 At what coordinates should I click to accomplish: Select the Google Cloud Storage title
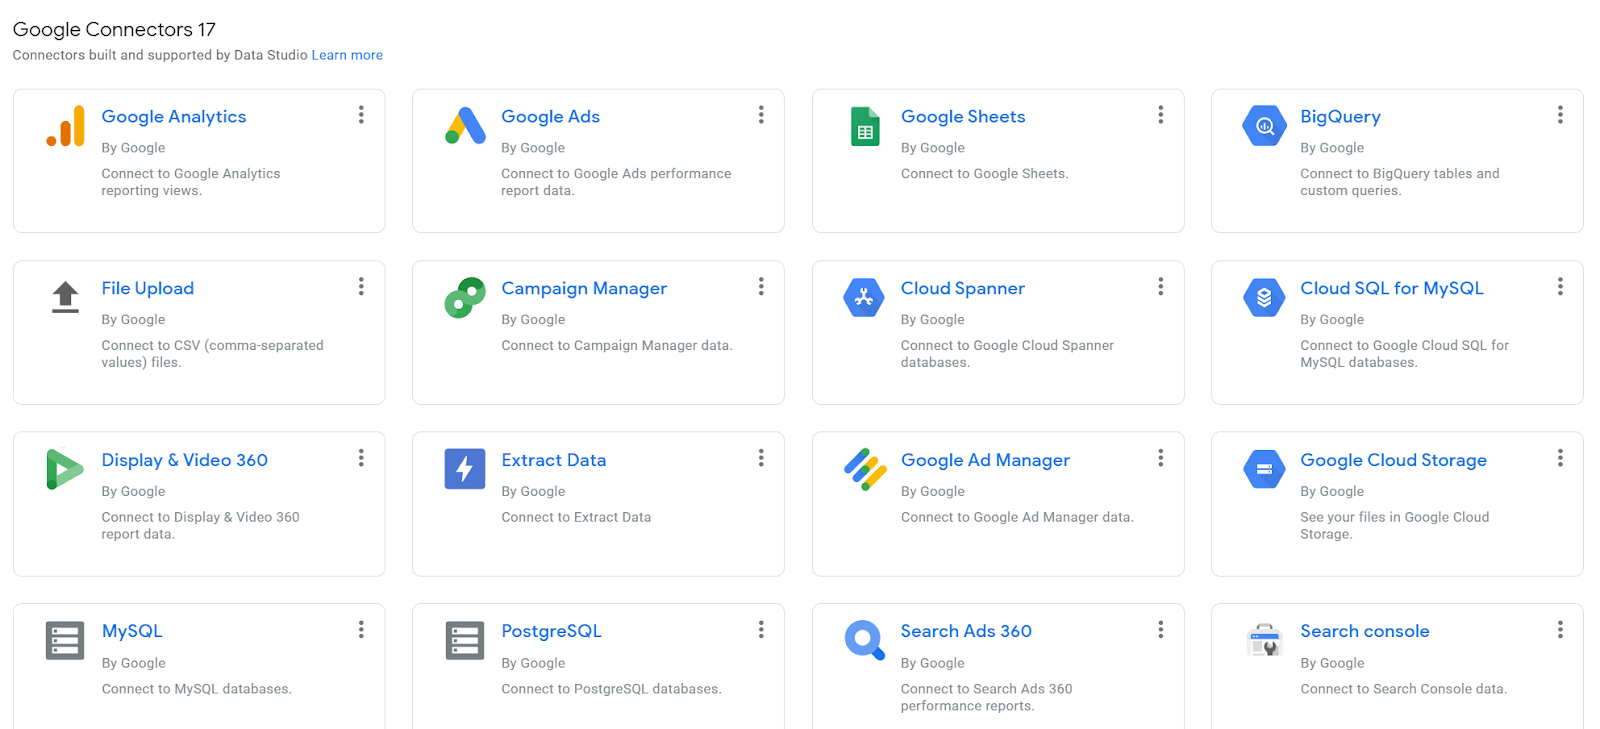(1393, 460)
